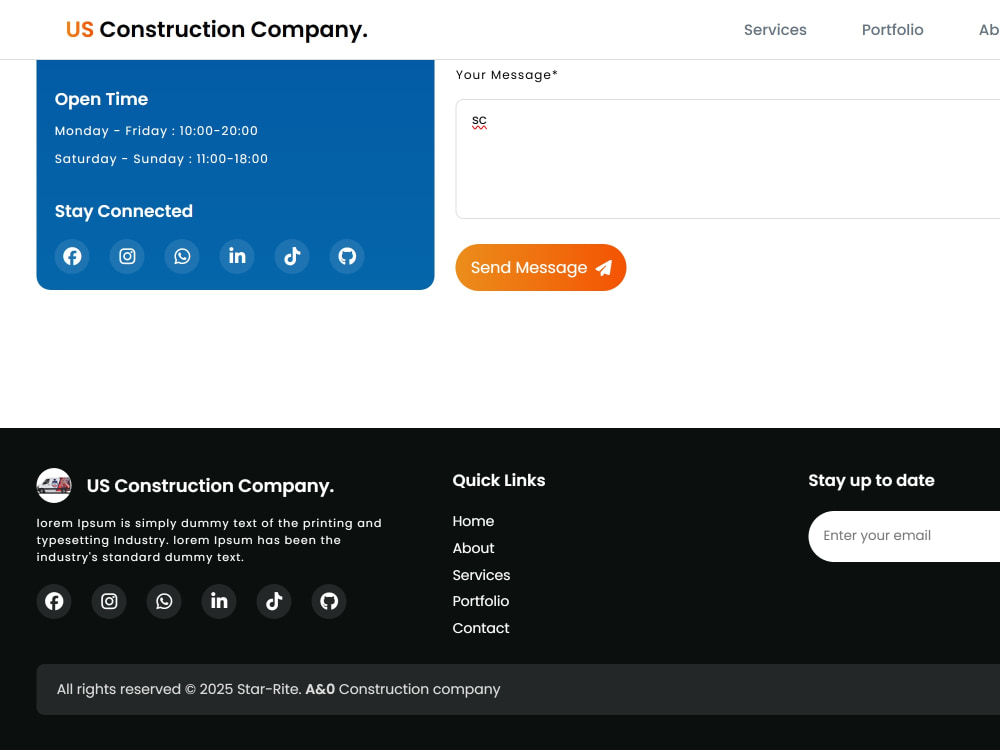Click the Stay up to date heading
This screenshot has width=1000, height=750.
coord(871,481)
